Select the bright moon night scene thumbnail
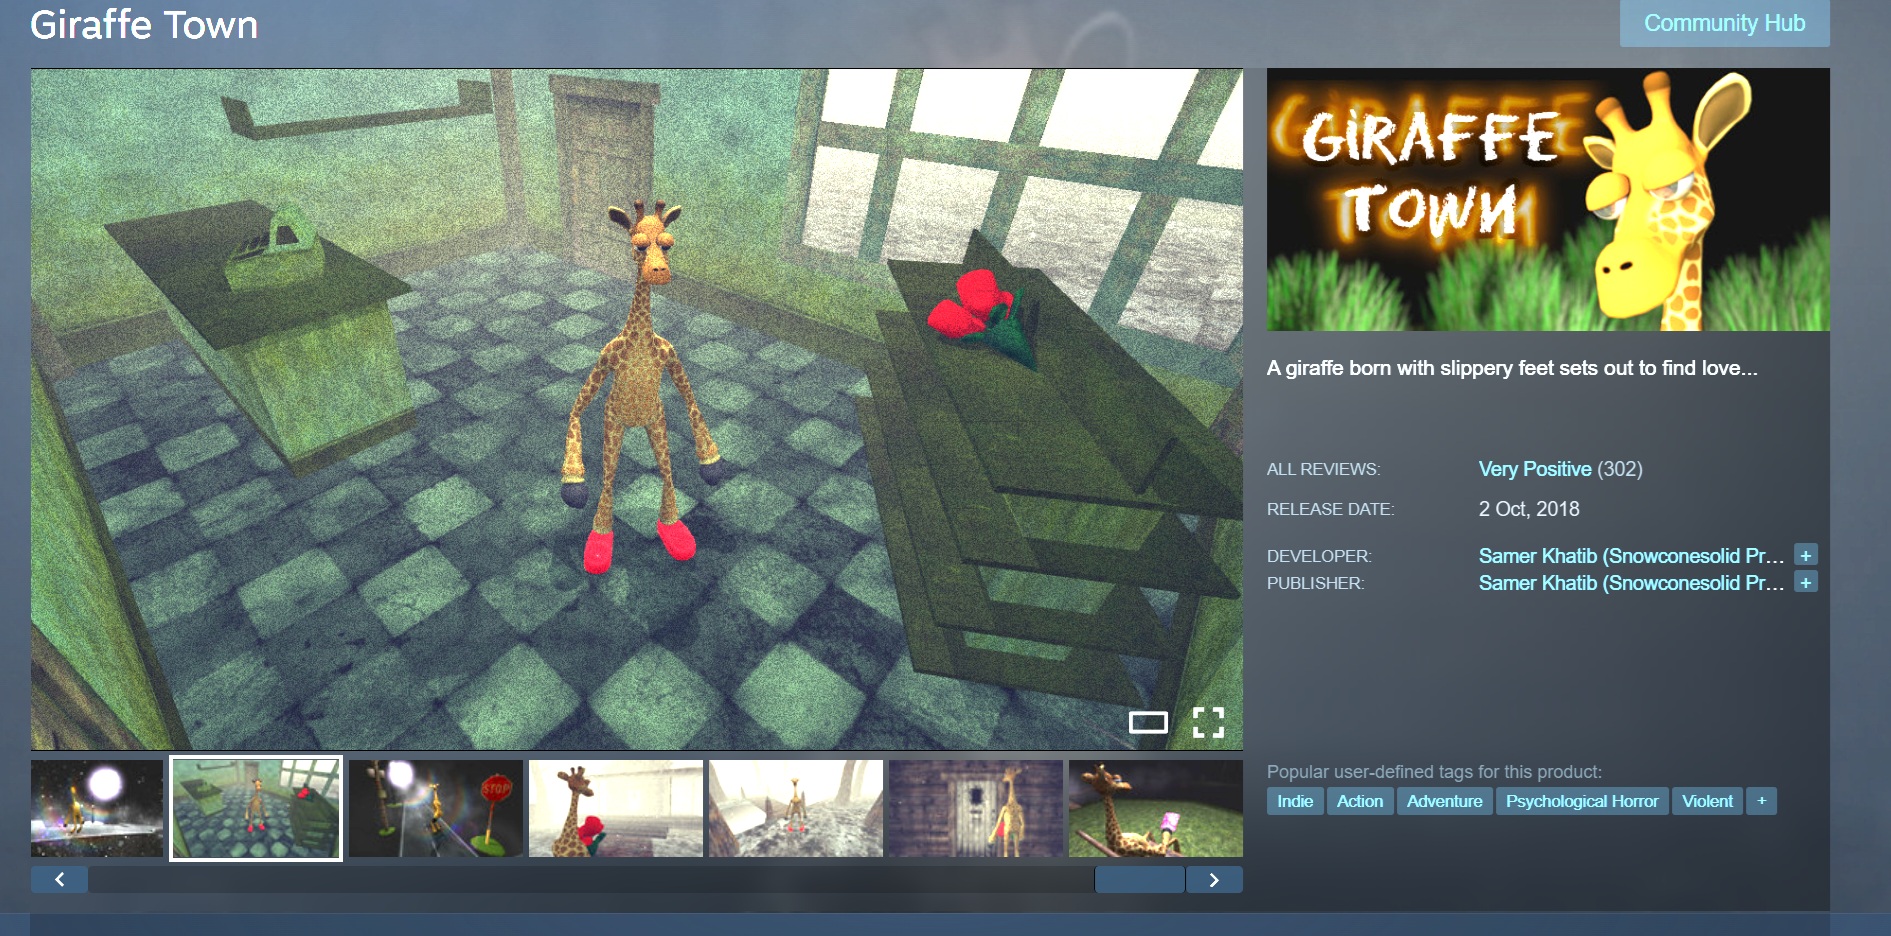The image size is (1891, 936). click(97, 808)
